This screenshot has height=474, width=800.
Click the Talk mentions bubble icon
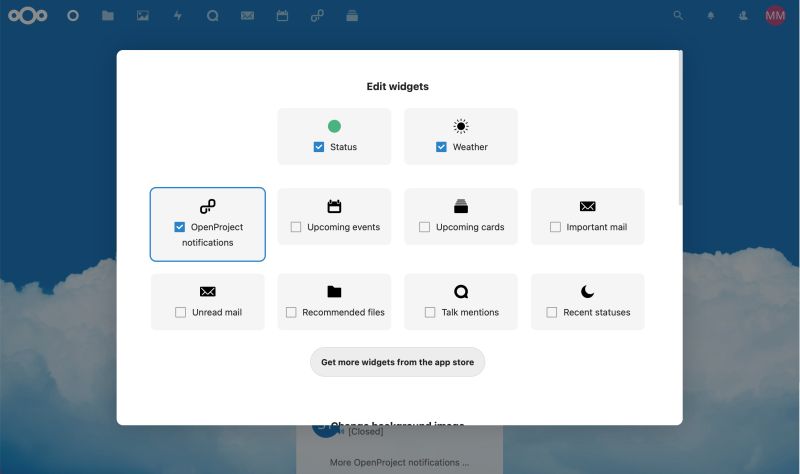(x=461, y=291)
